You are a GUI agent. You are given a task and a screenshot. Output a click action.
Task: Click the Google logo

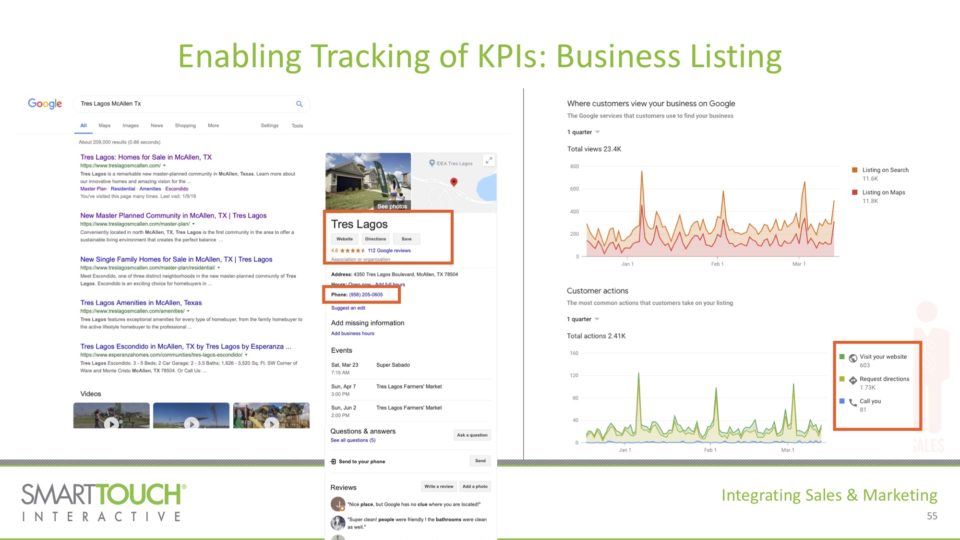(45, 103)
